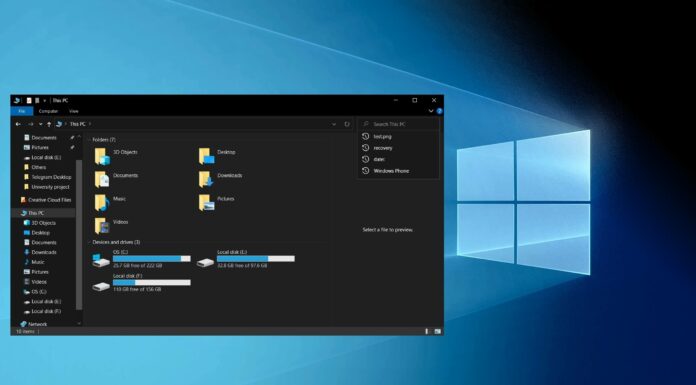This screenshot has height=385, width=696.
Task: Open the recent locations dropdown arrow
Action: tap(41, 124)
